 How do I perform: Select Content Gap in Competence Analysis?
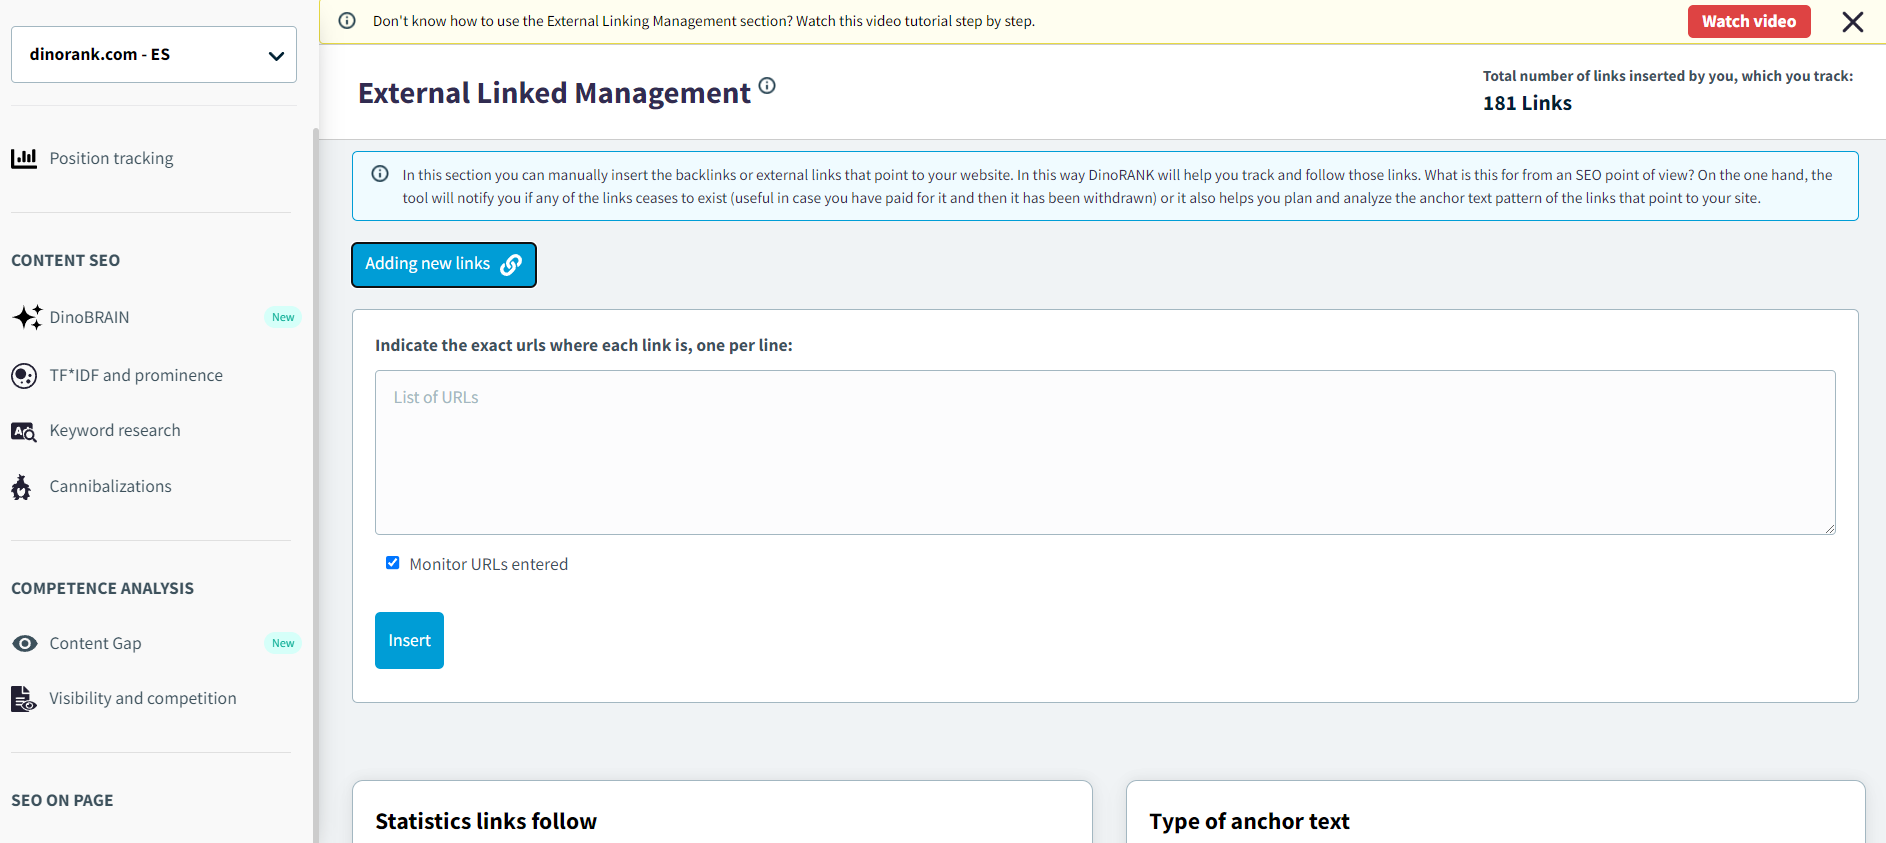96,644
